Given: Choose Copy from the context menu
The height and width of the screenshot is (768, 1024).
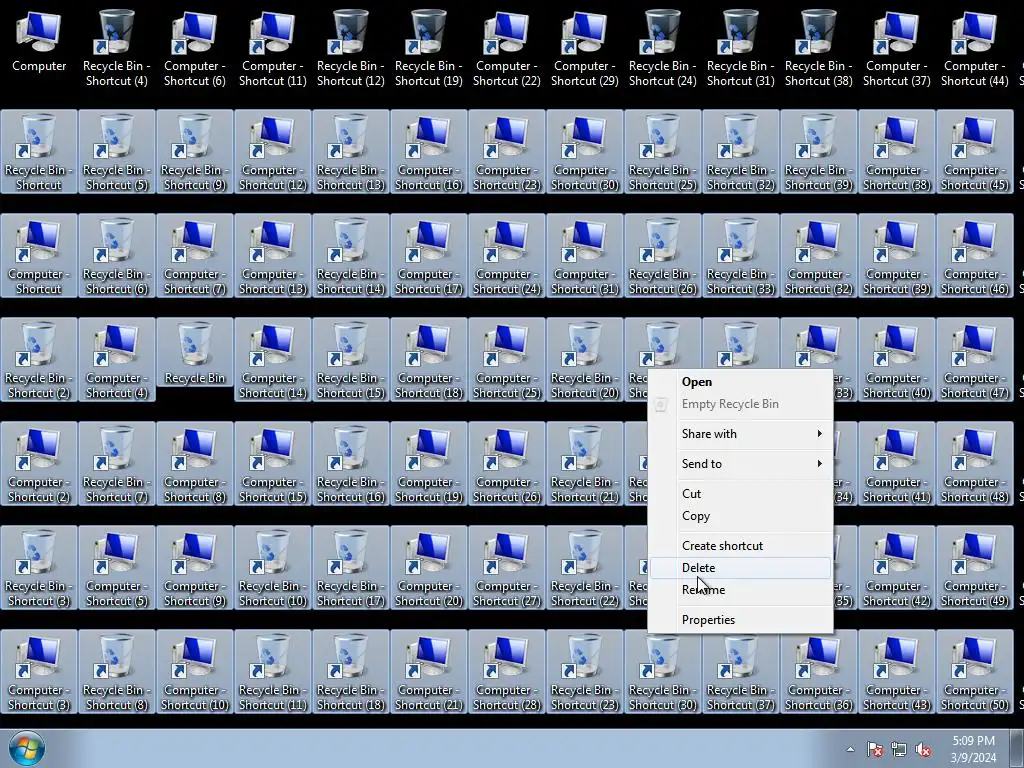Looking at the screenshot, I should pos(741,516).
